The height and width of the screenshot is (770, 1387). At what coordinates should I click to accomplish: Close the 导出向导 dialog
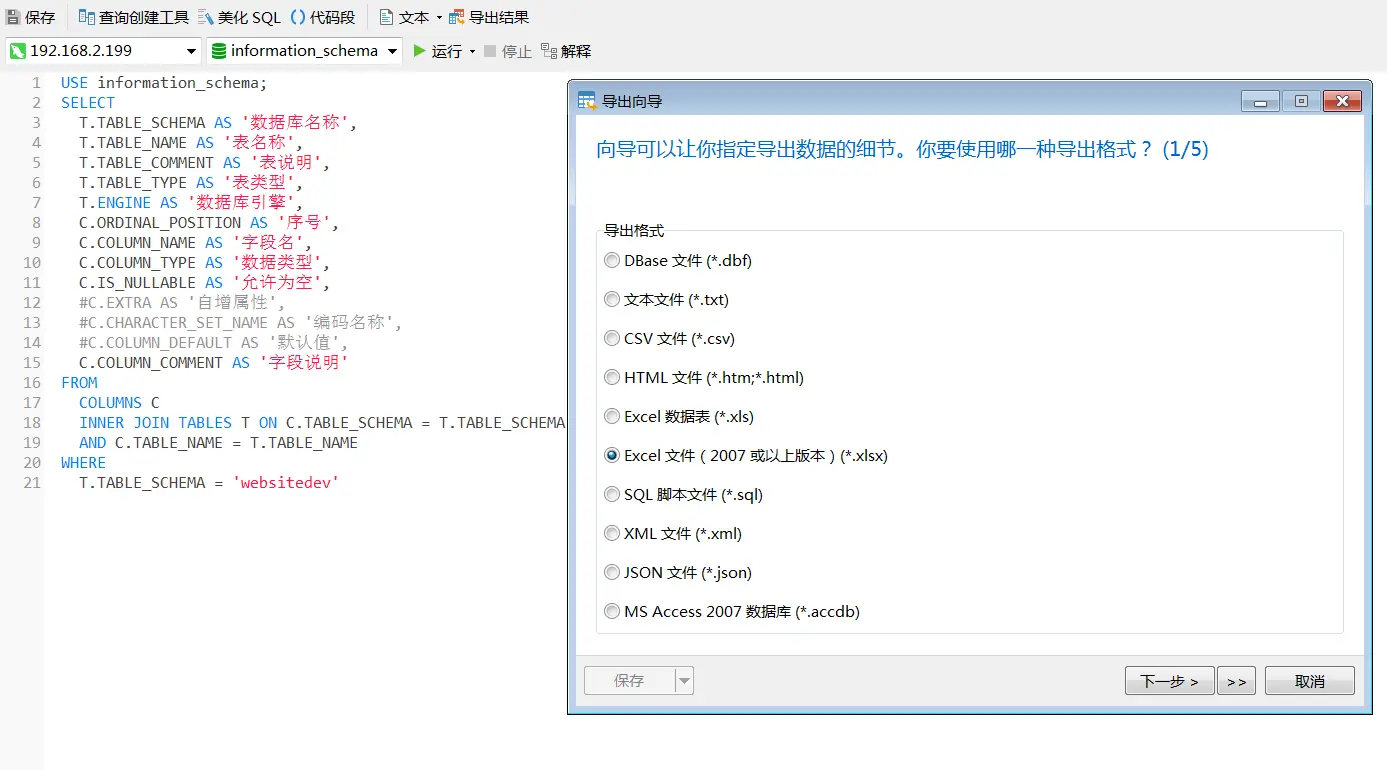click(x=1342, y=101)
